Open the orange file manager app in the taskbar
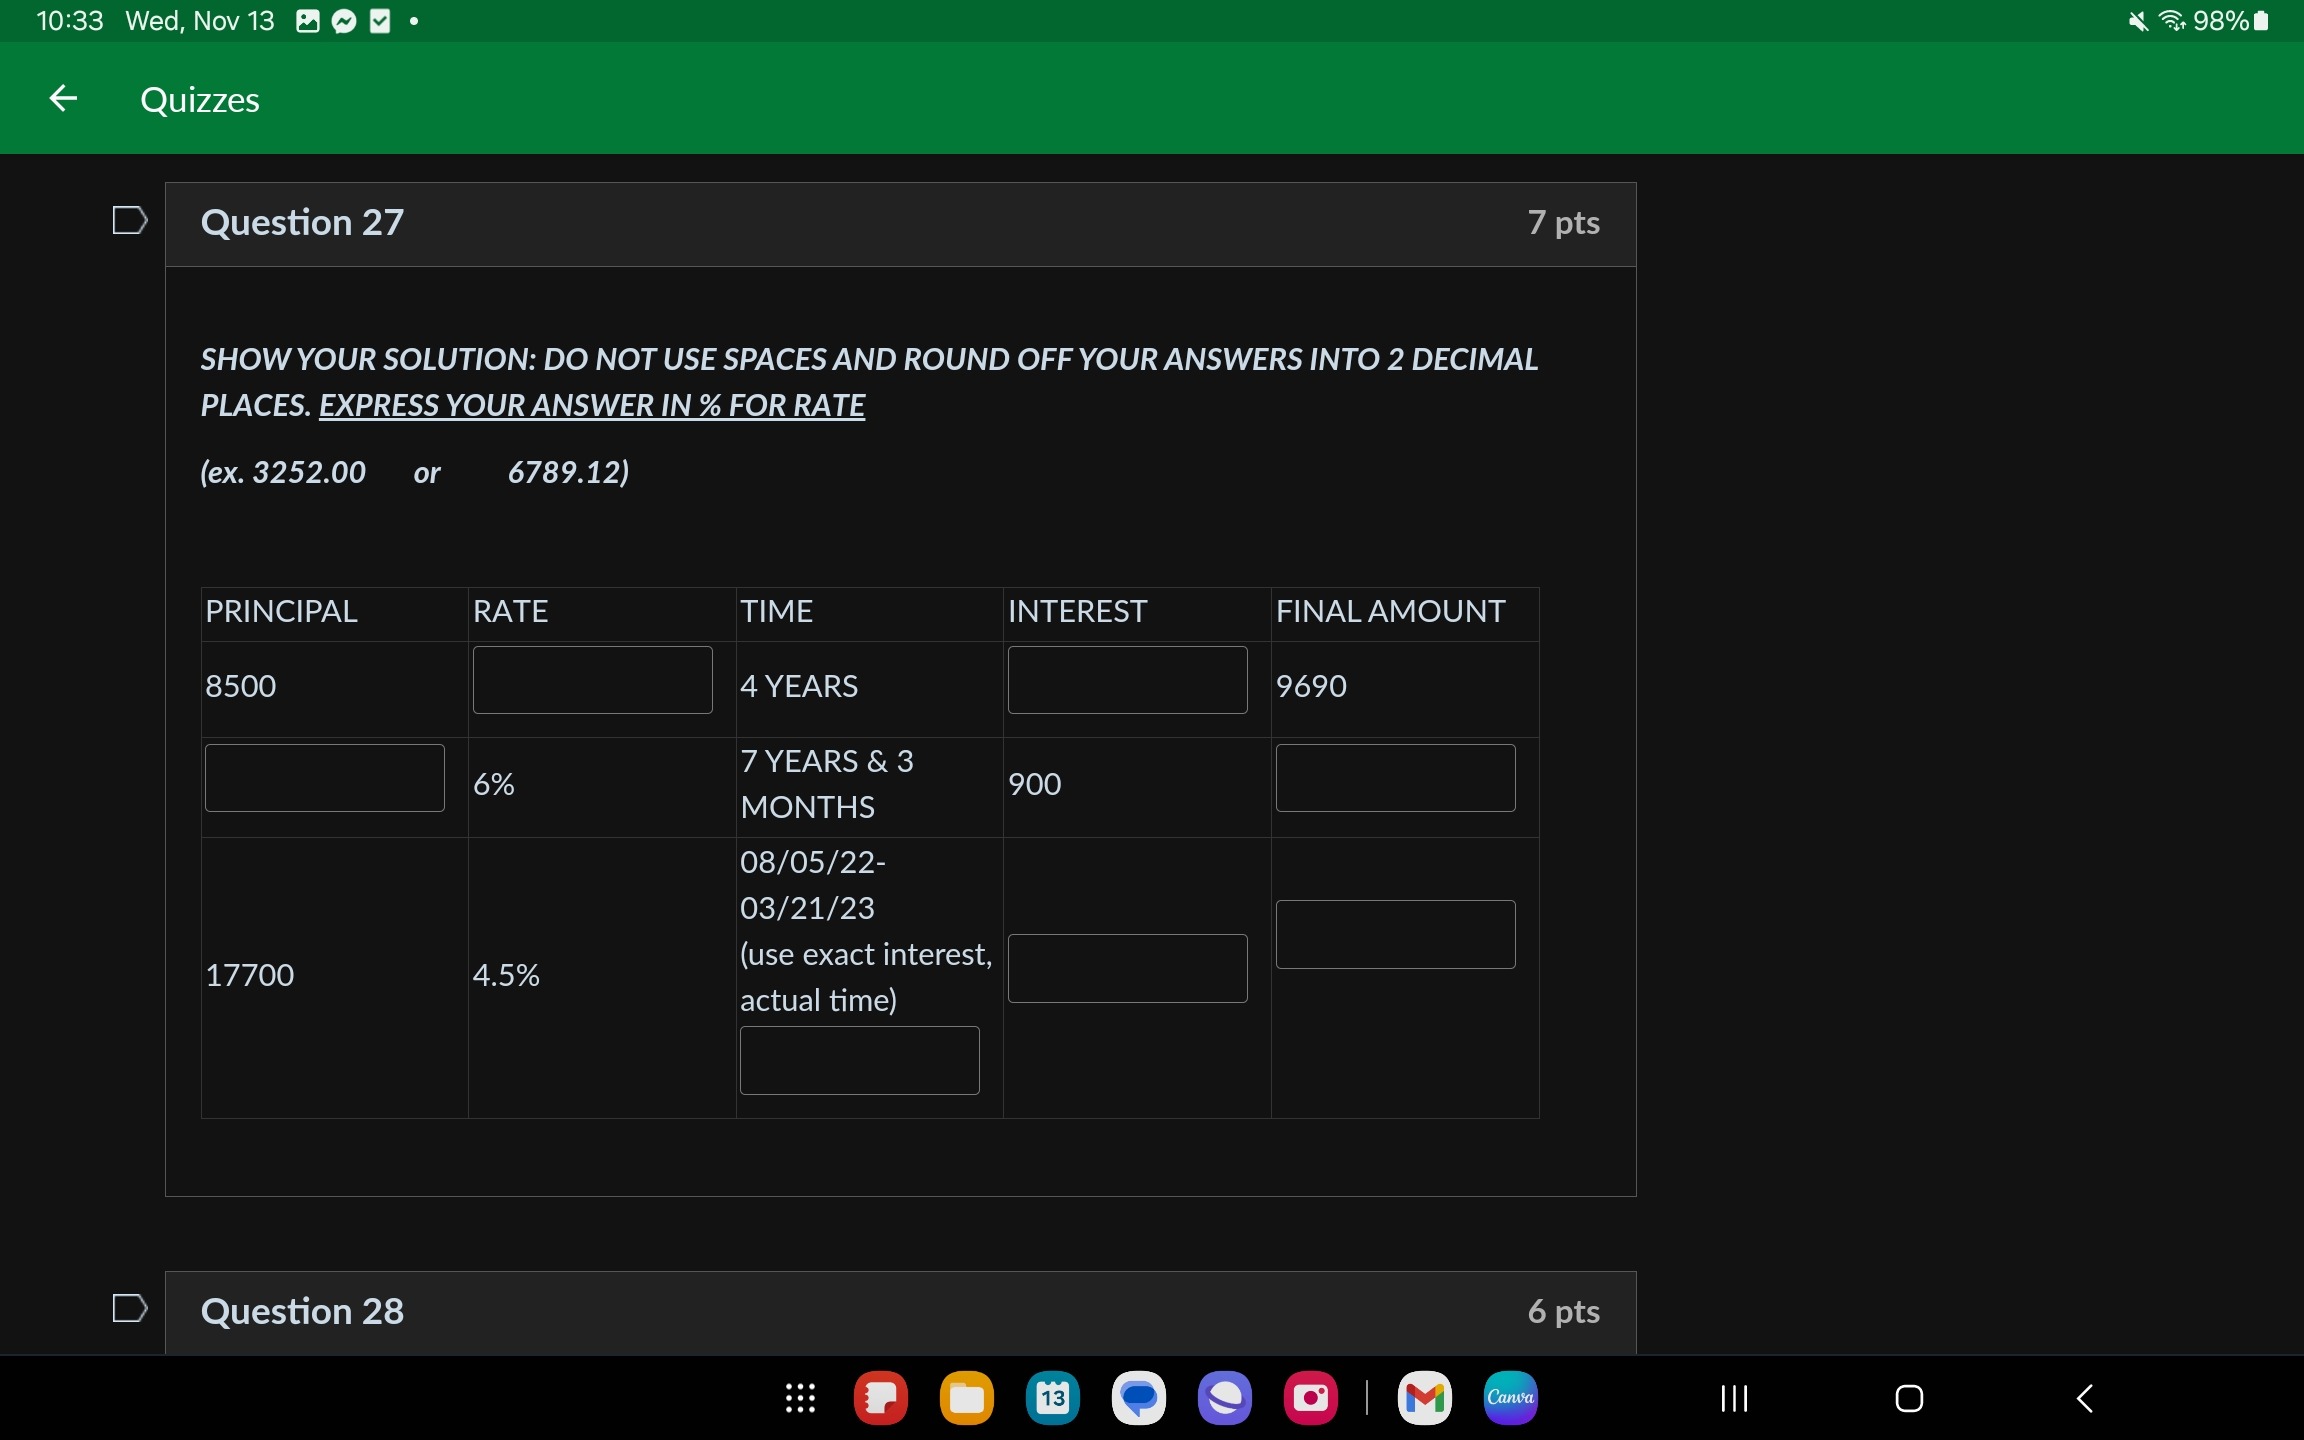This screenshot has height=1440, width=2304. click(x=966, y=1398)
